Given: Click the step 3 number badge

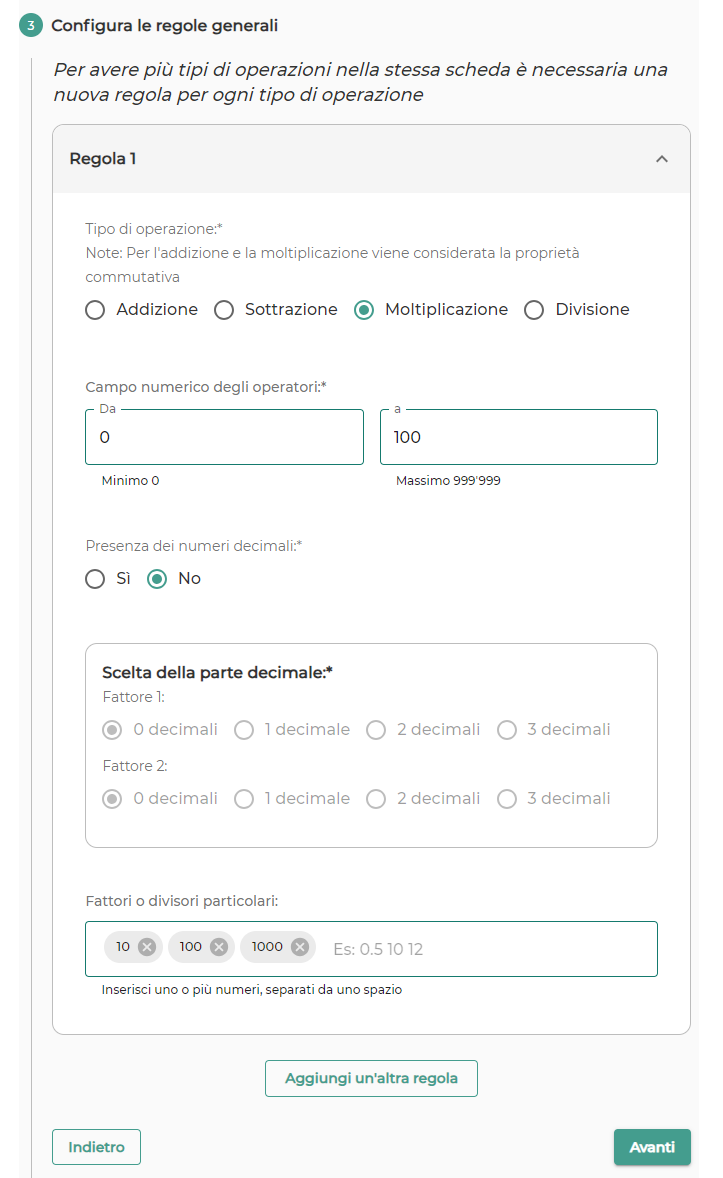Looking at the screenshot, I should pos(31,25).
